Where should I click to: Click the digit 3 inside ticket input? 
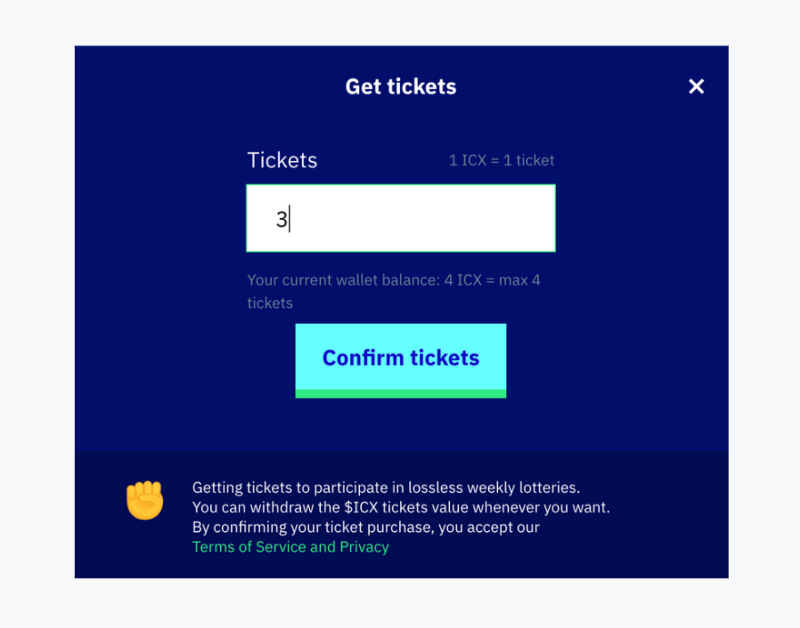click(281, 219)
